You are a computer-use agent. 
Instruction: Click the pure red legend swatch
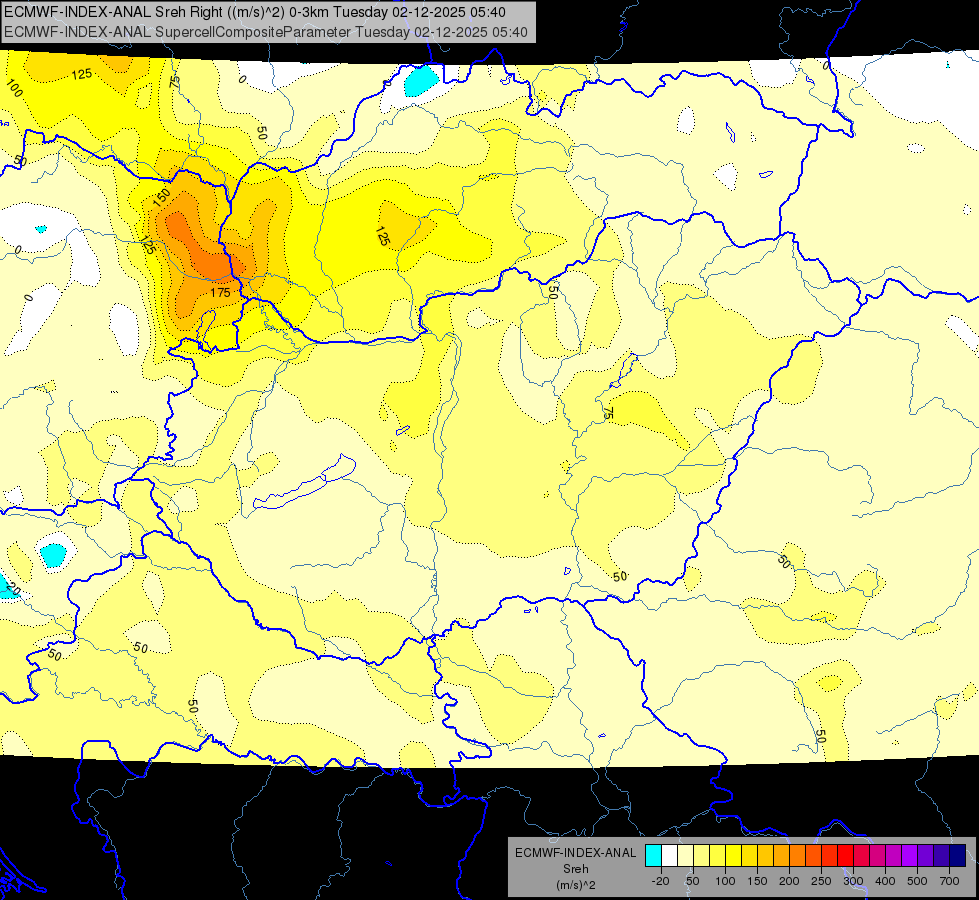845,855
